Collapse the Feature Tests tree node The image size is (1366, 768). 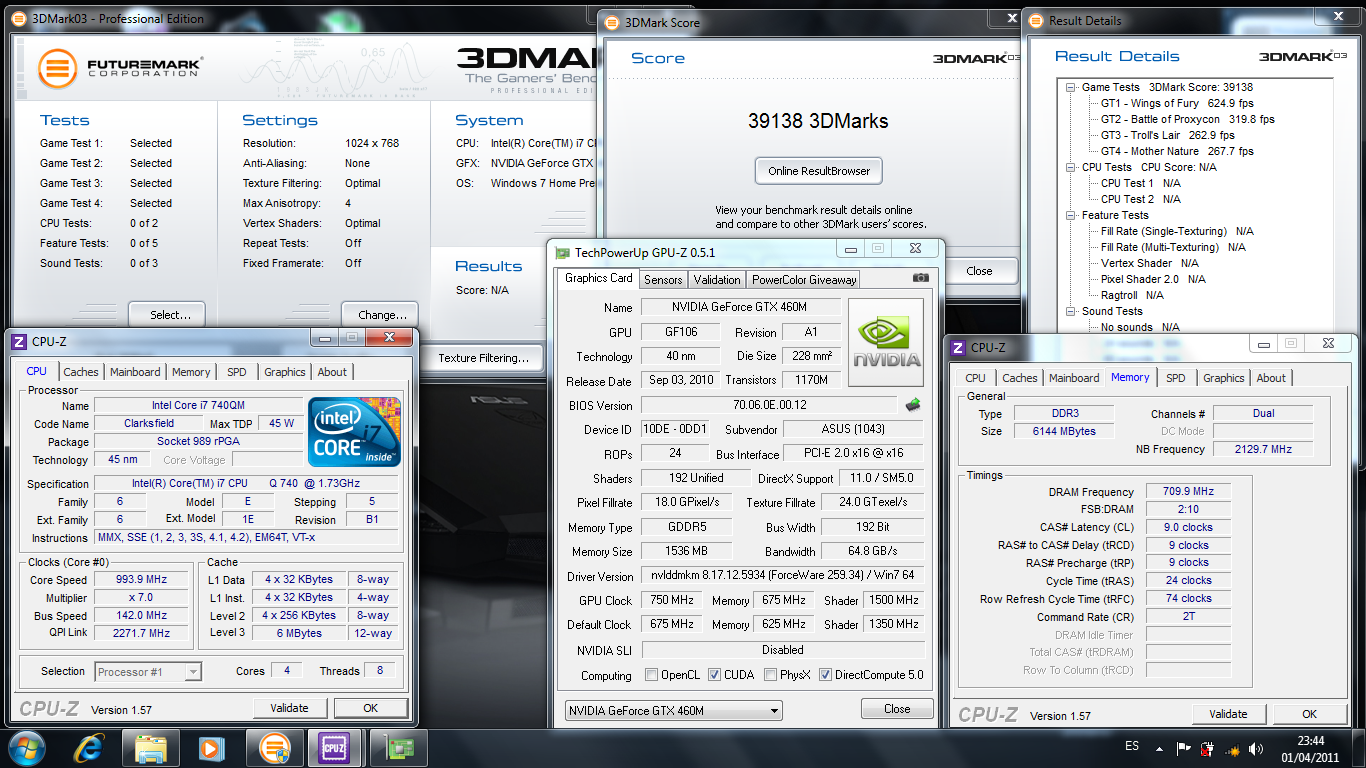click(x=1071, y=215)
